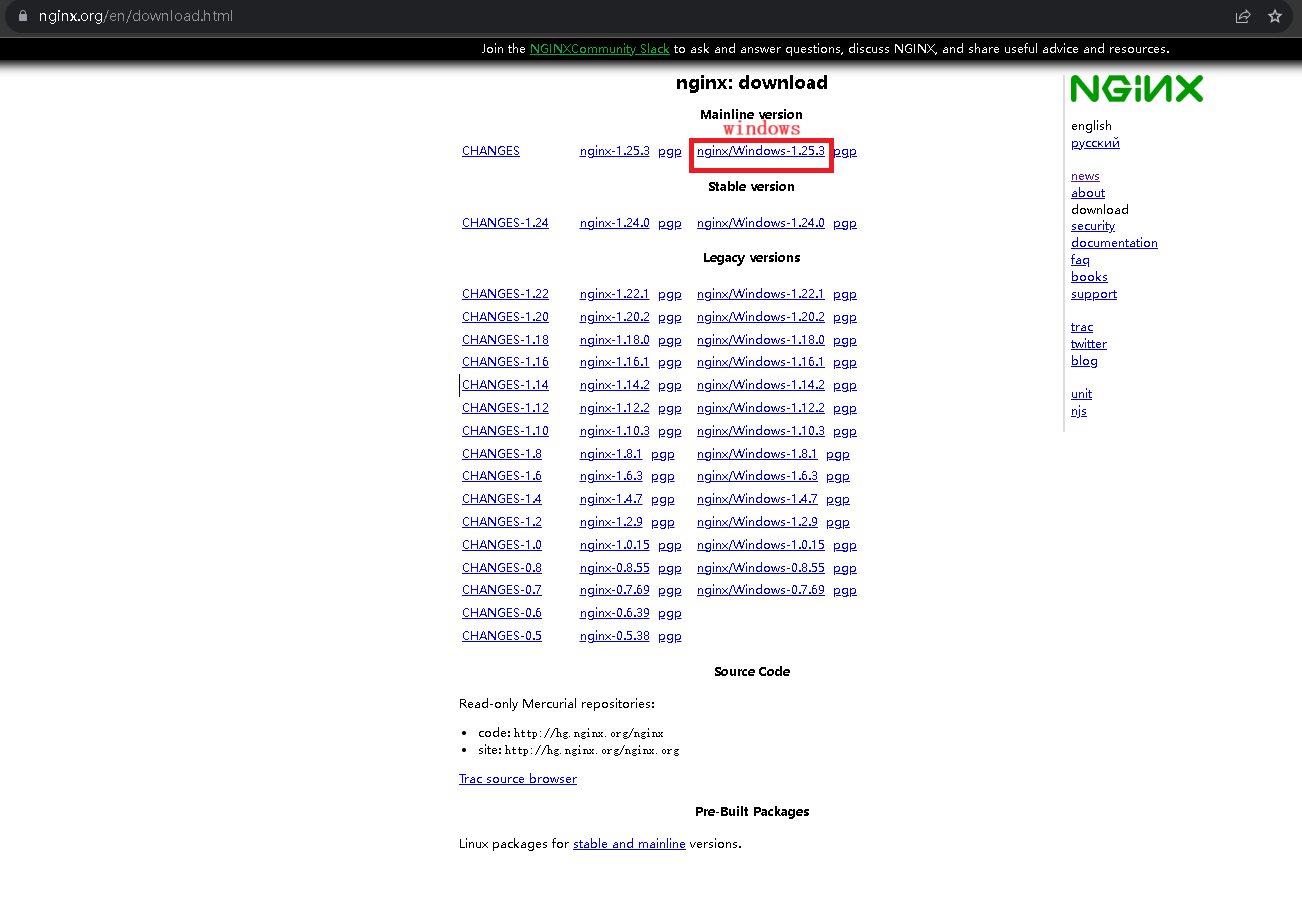
Task: Click the http://hg.nginx.org/nginx code URL text
Action: (x=589, y=733)
